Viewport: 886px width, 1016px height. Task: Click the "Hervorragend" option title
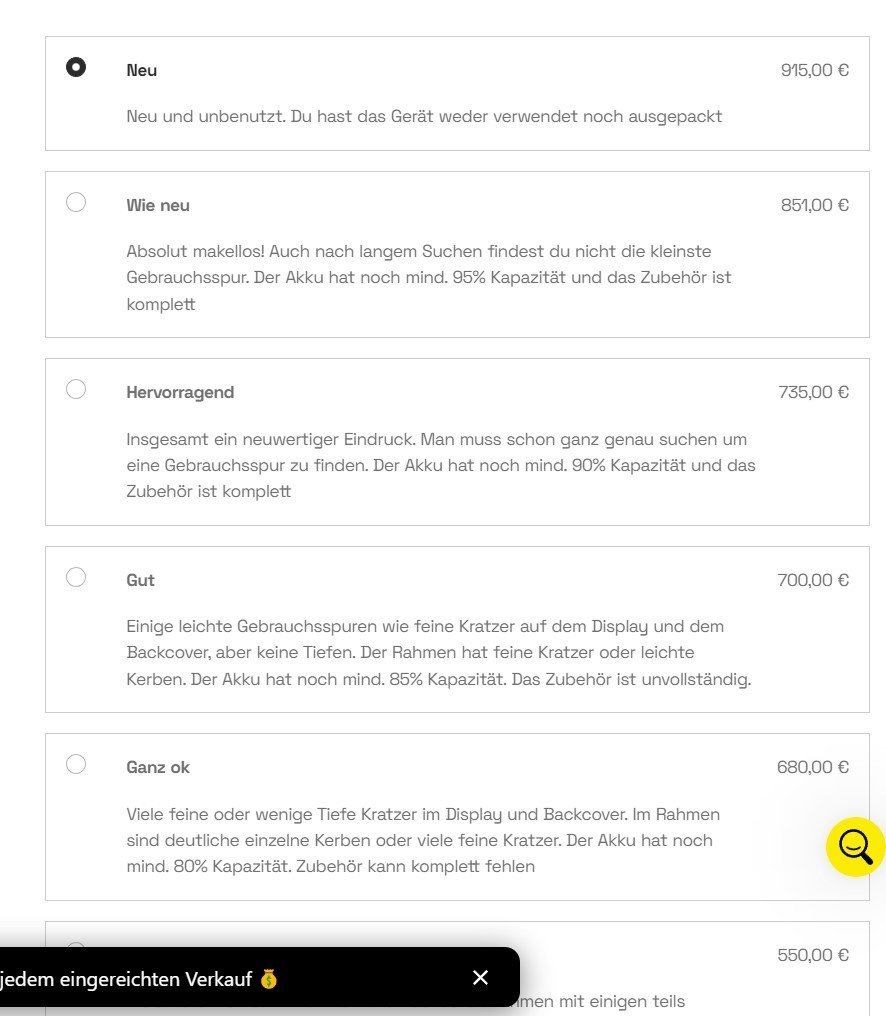(x=180, y=392)
